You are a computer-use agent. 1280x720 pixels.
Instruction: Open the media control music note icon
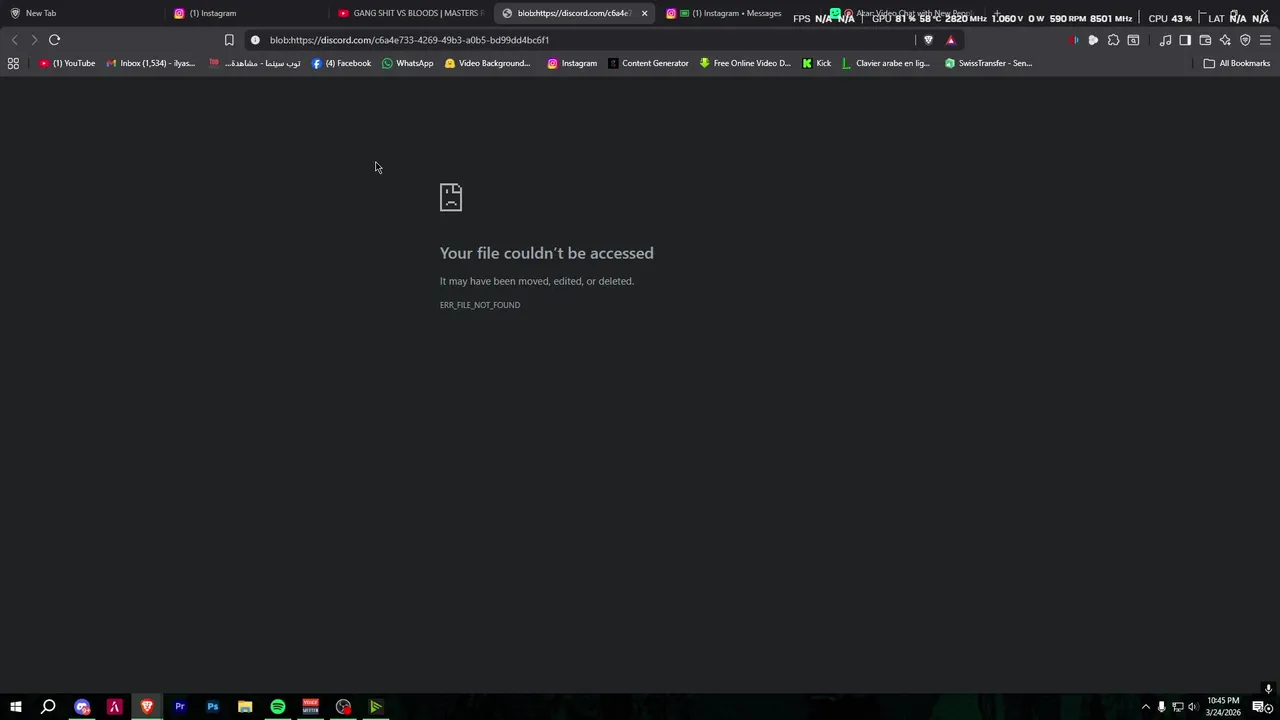pos(1165,40)
